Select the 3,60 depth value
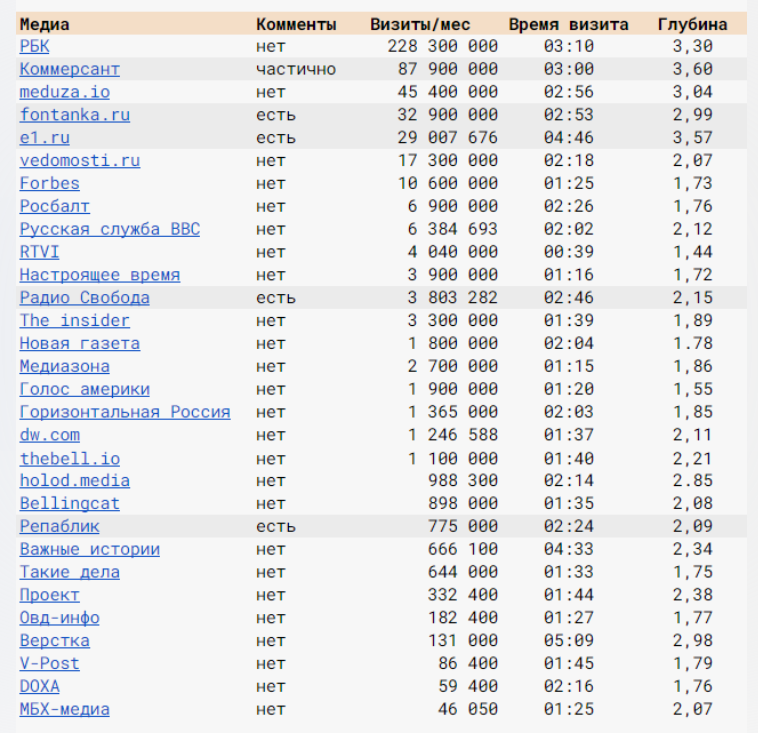 point(692,69)
